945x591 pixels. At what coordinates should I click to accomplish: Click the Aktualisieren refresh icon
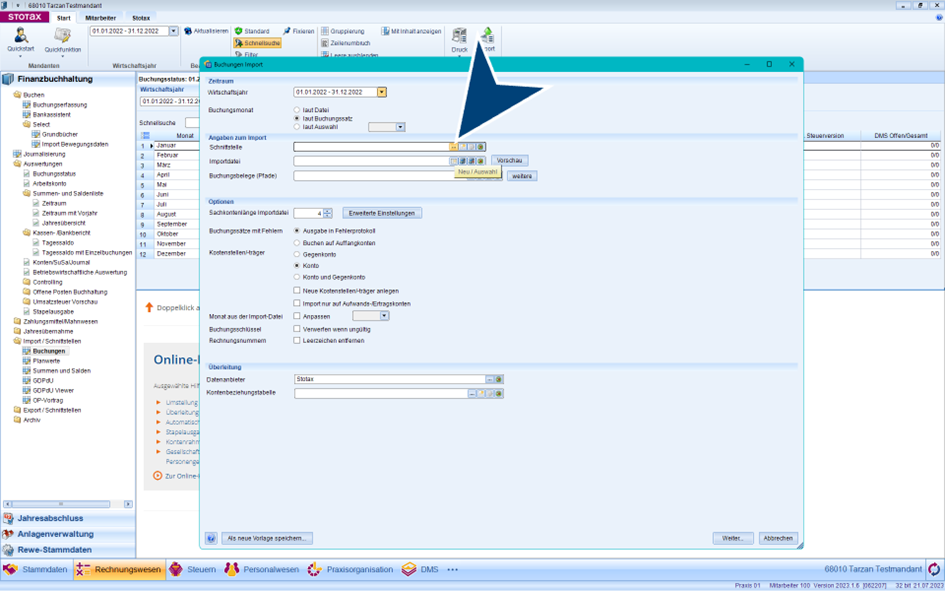pos(187,31)
